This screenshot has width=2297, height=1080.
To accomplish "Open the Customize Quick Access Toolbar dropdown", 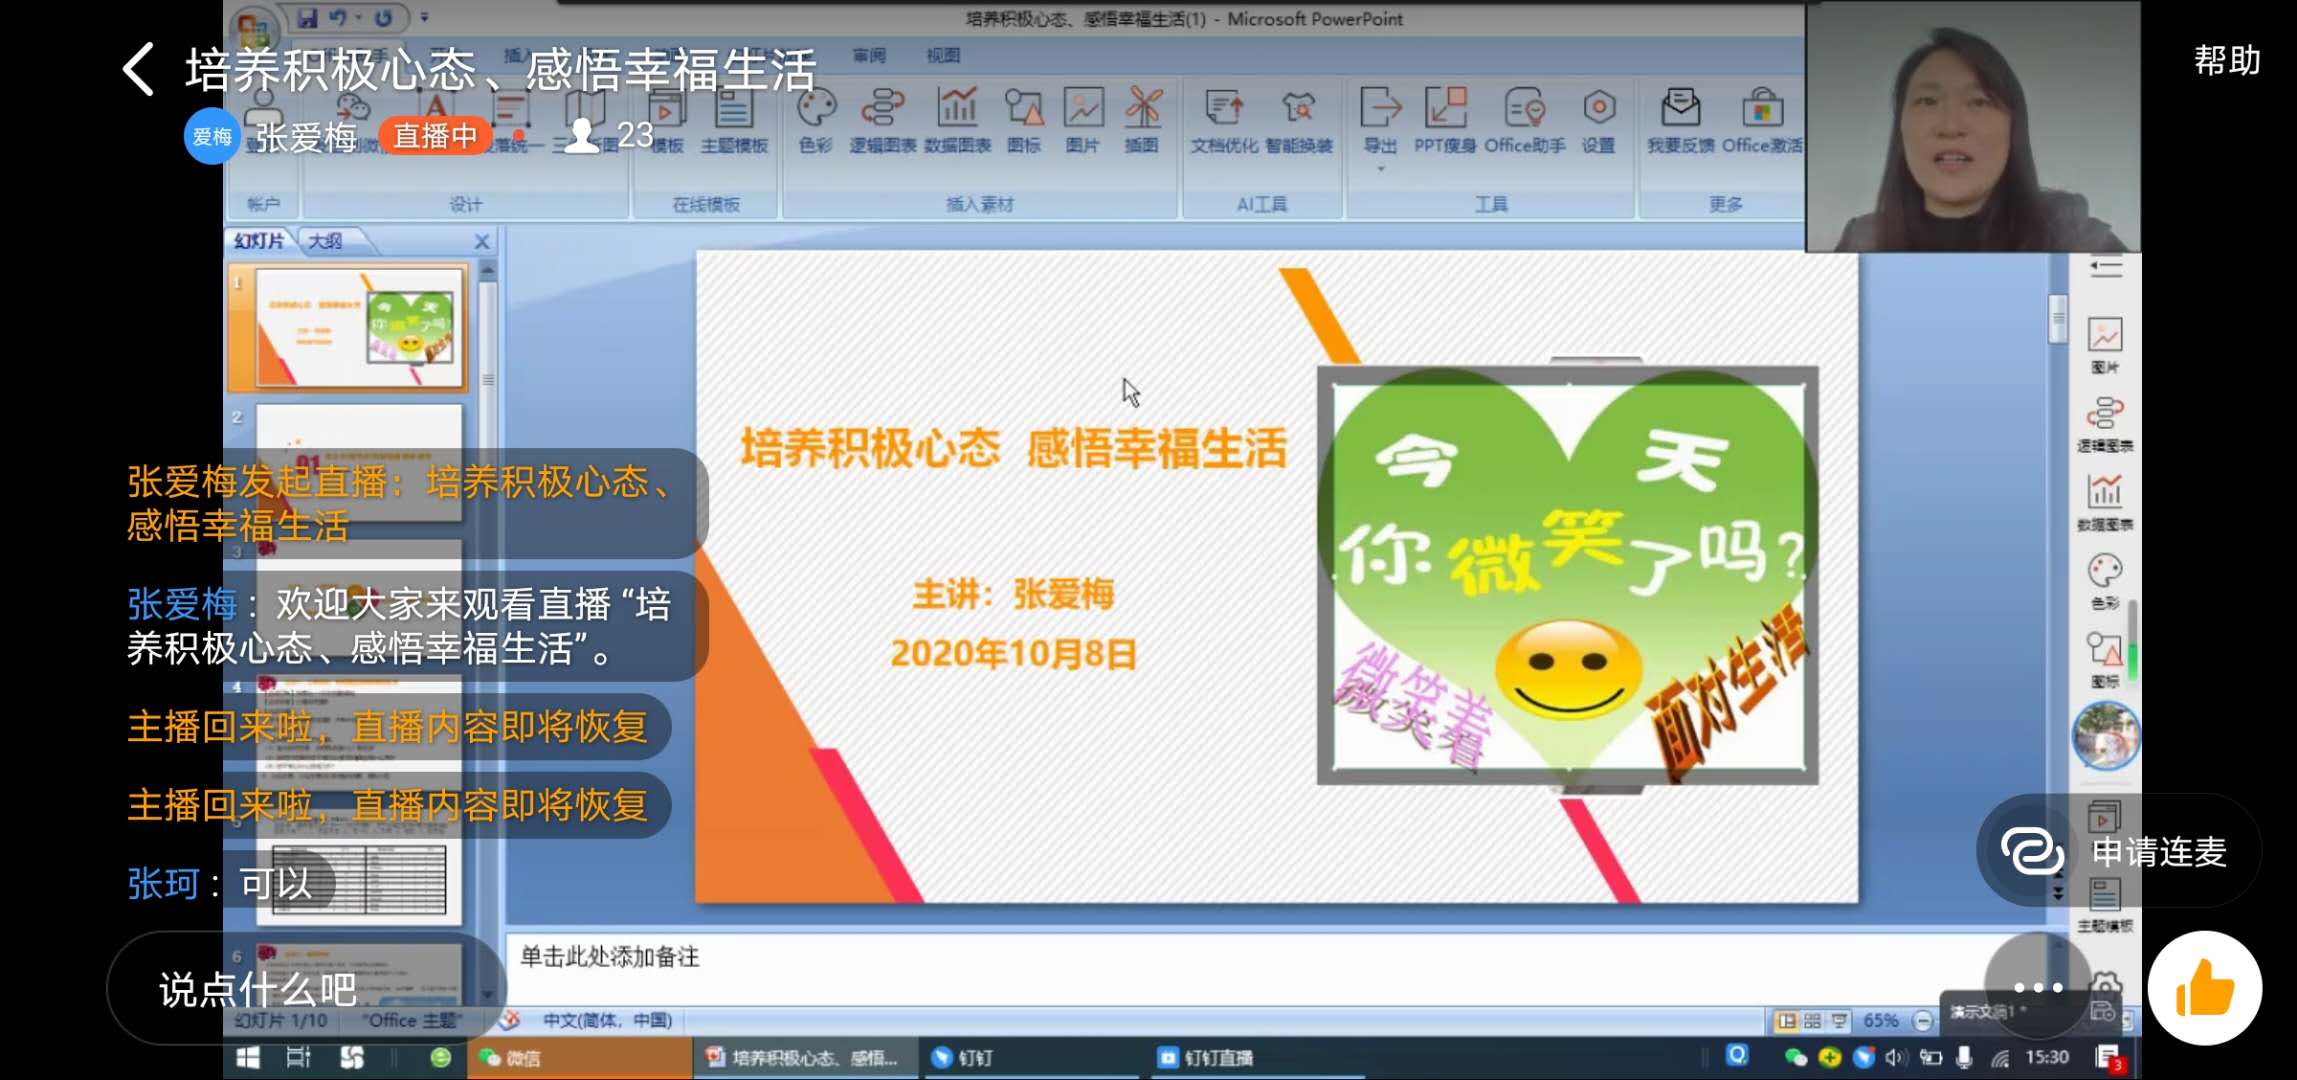I will point(424,18).
